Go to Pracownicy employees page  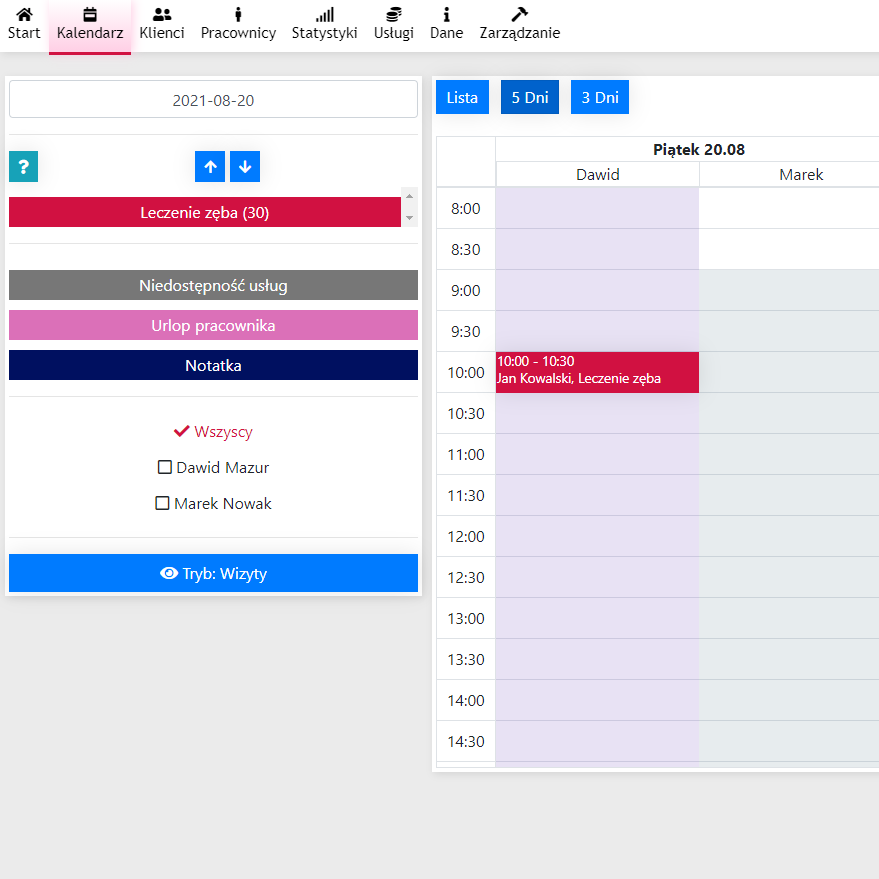pos(238,24)
